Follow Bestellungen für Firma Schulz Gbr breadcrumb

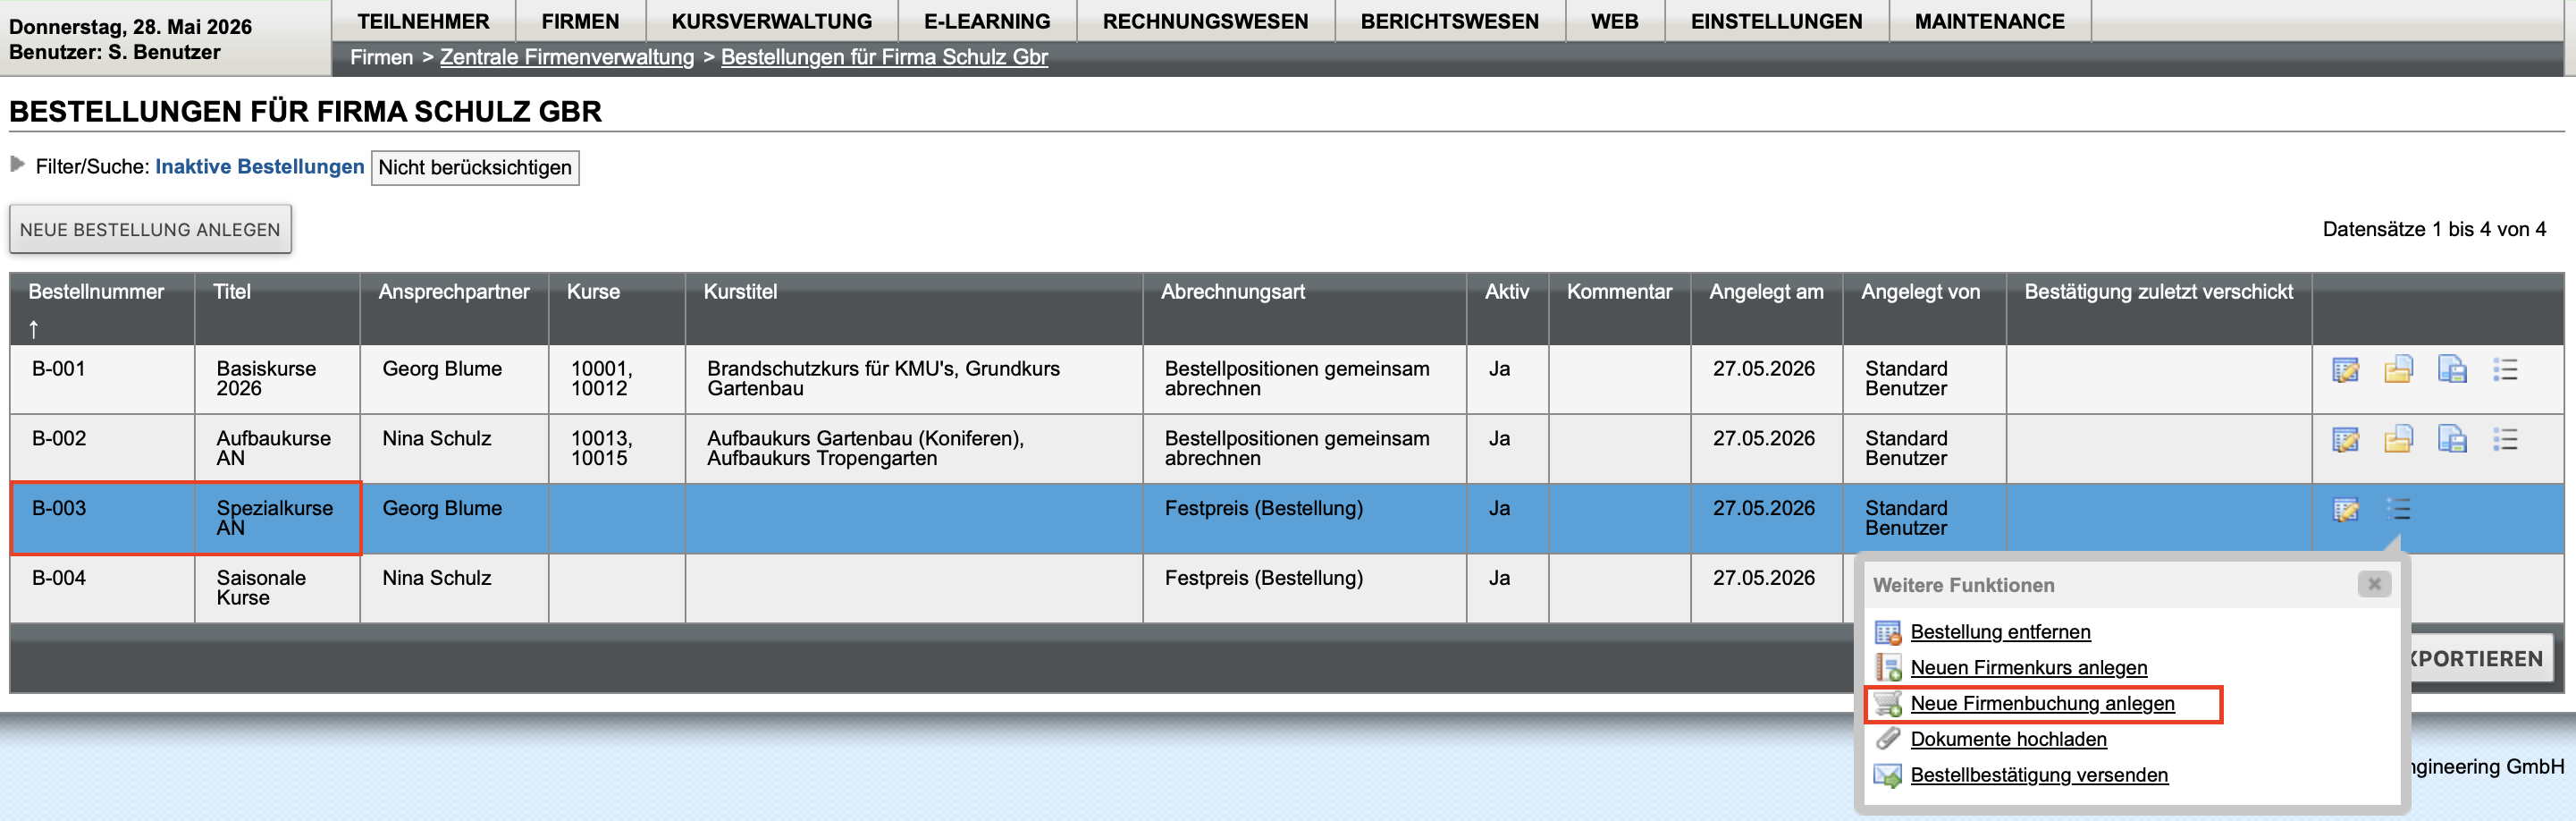[x=884, y=58]
